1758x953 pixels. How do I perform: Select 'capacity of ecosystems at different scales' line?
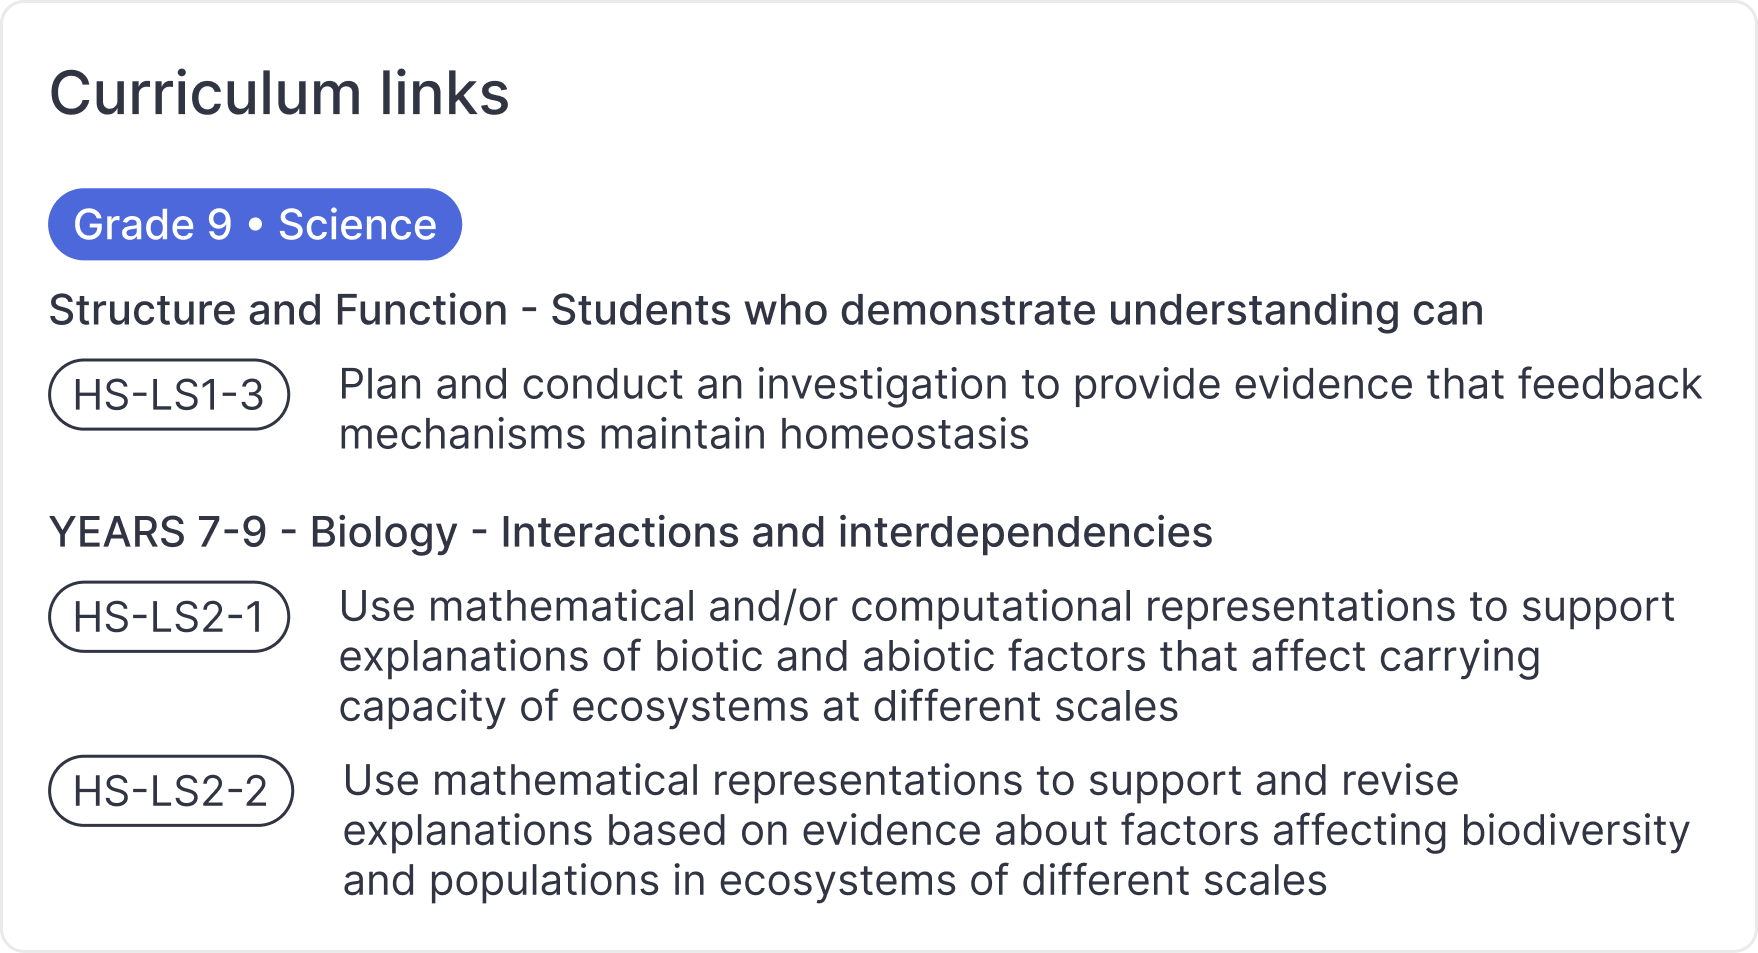tap(758, 707)
